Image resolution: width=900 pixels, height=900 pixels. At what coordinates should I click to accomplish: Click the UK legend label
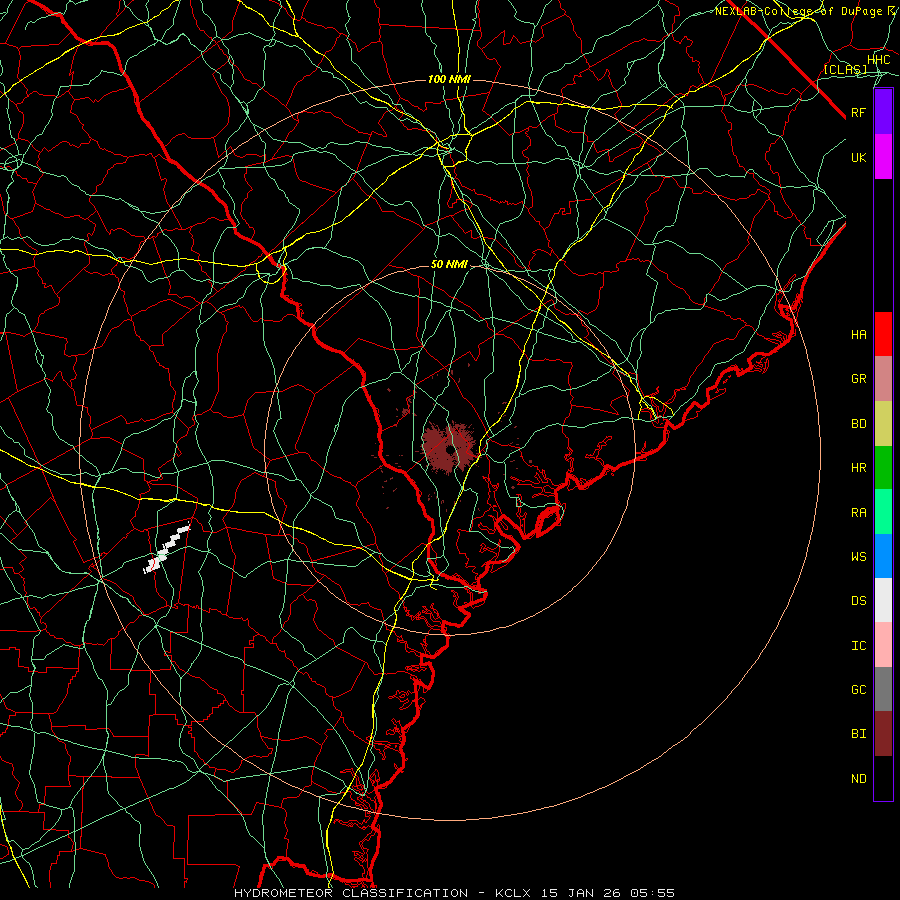point(858,157)
